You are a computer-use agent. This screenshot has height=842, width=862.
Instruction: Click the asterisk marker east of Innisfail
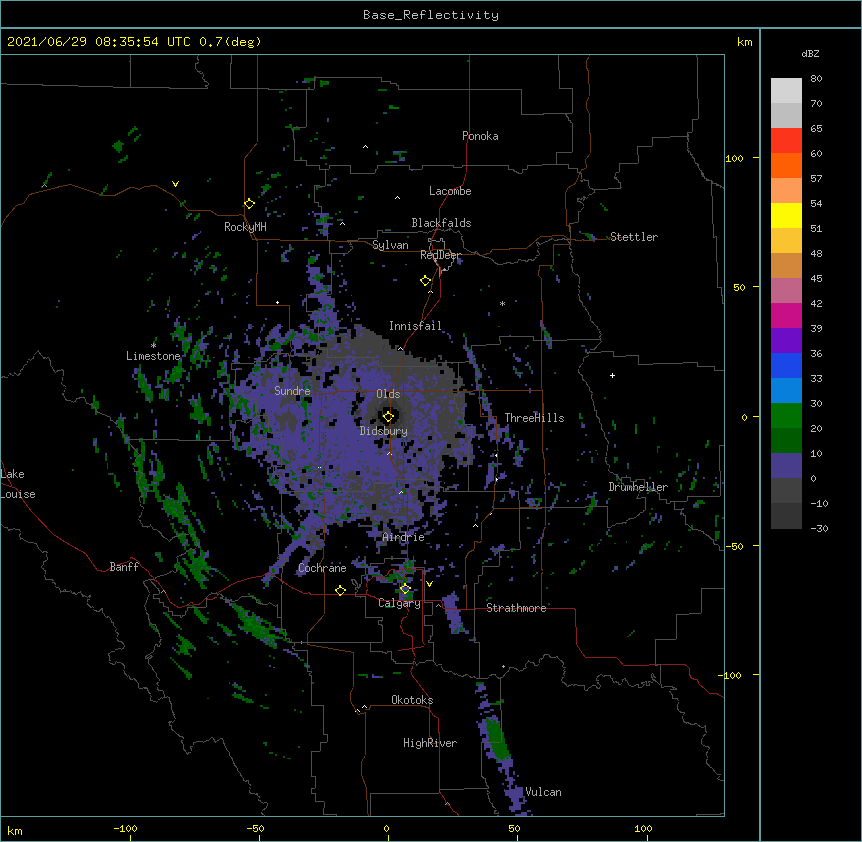(502, 303)
